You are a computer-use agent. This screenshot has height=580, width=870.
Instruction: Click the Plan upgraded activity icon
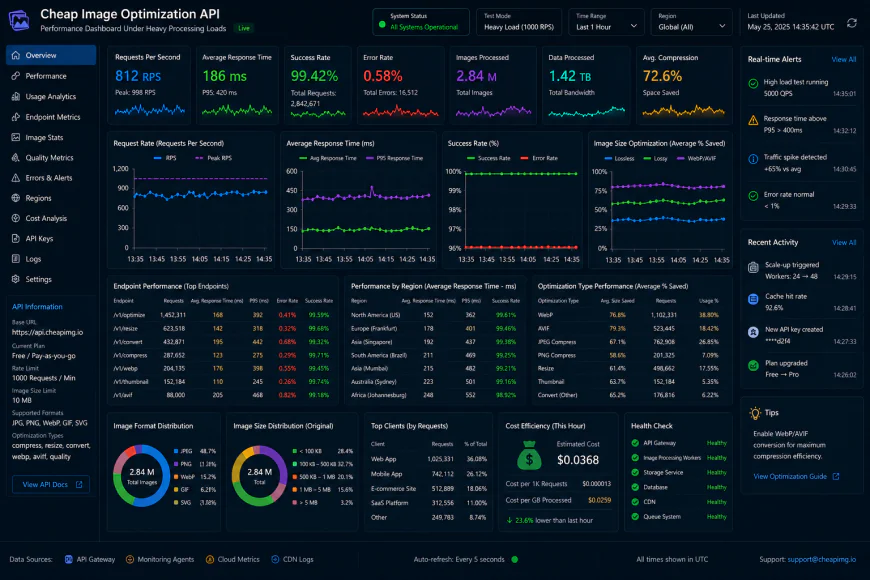(x=753, y=365)
